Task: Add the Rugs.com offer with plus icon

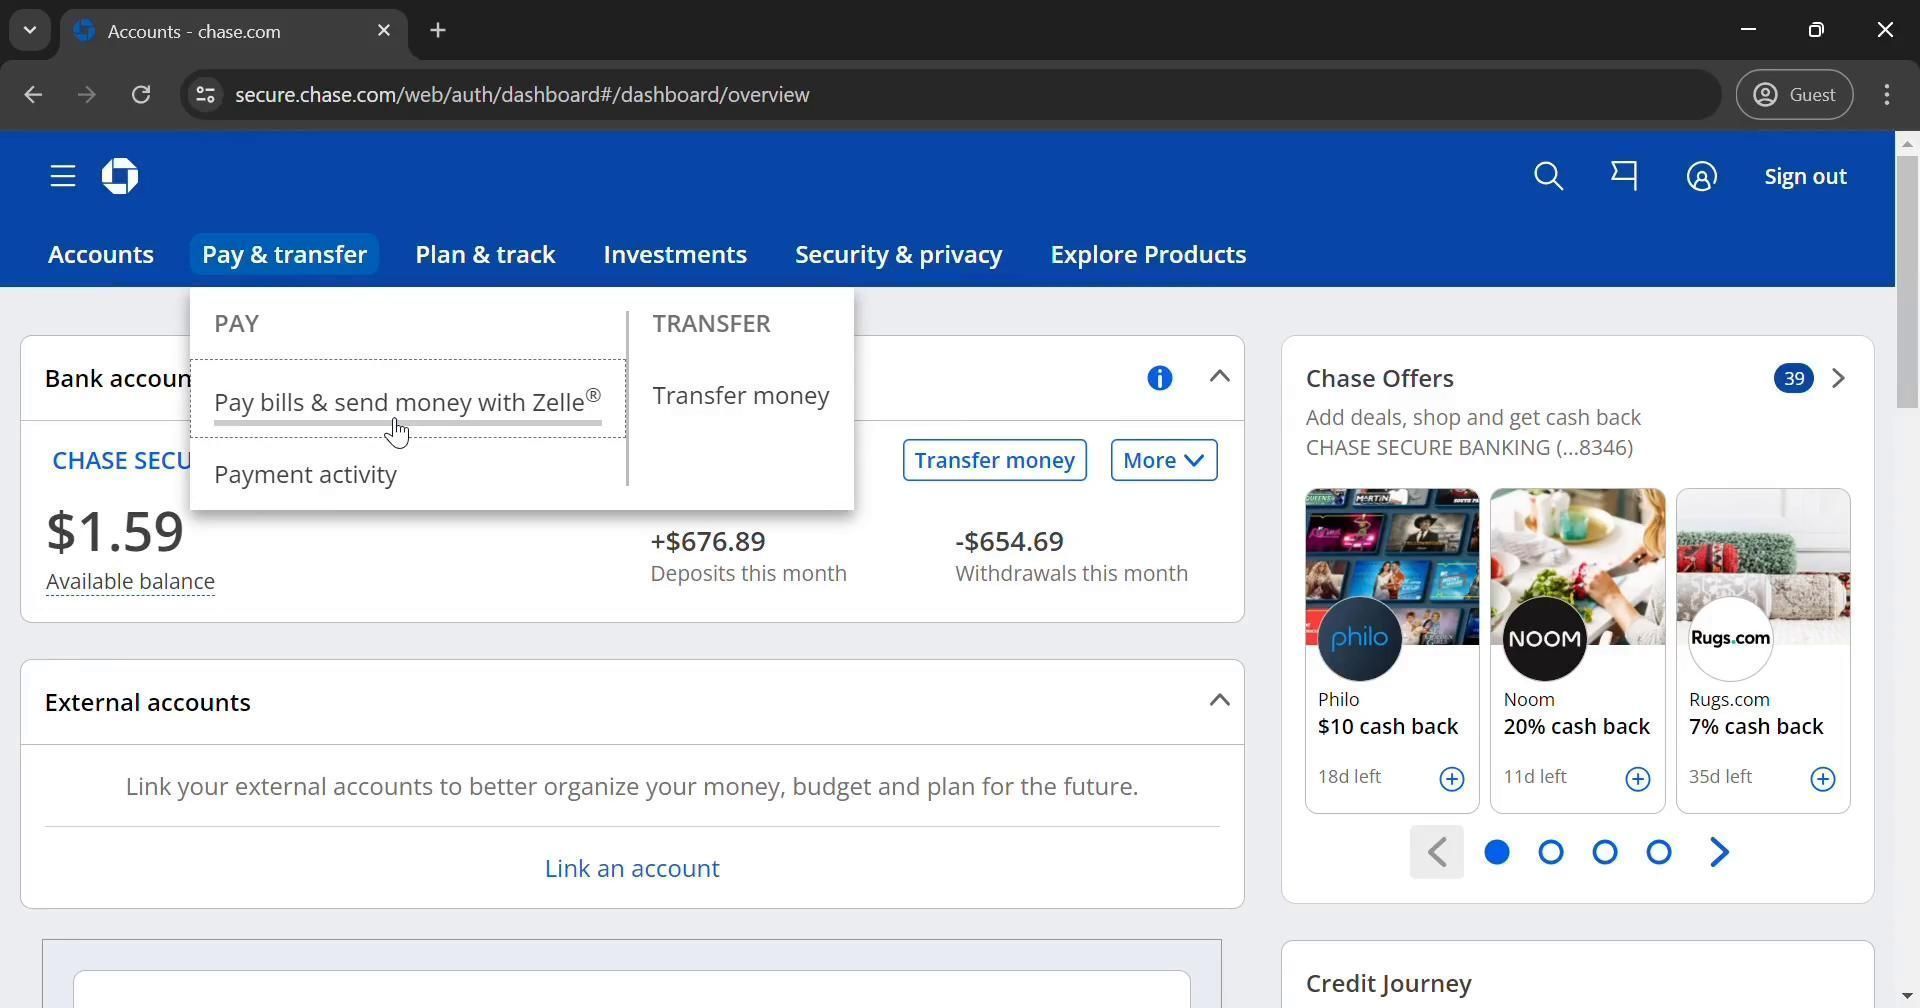Action: [1822, 779]
